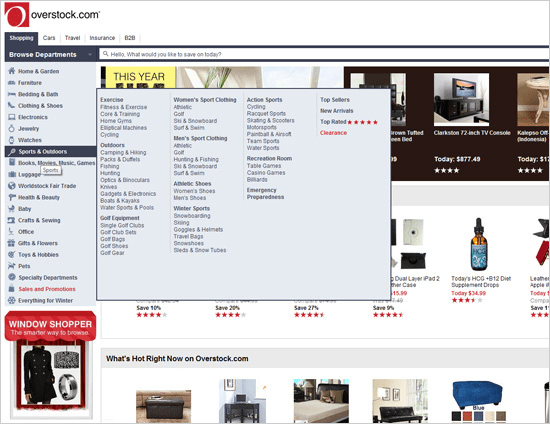
Task: Click the Health & Beauty hairdryer icon
Action: 12,197
